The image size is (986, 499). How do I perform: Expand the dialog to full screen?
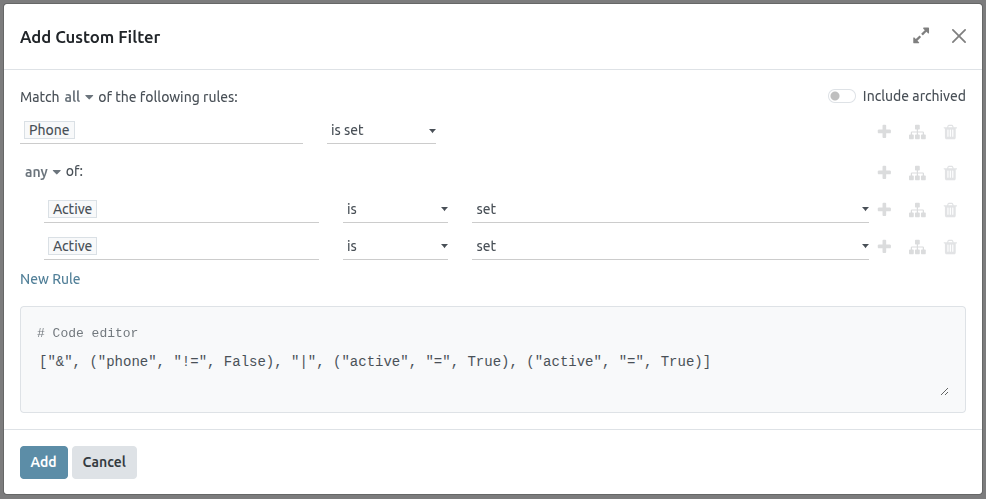pyautogui.click(x=921, y=36)
